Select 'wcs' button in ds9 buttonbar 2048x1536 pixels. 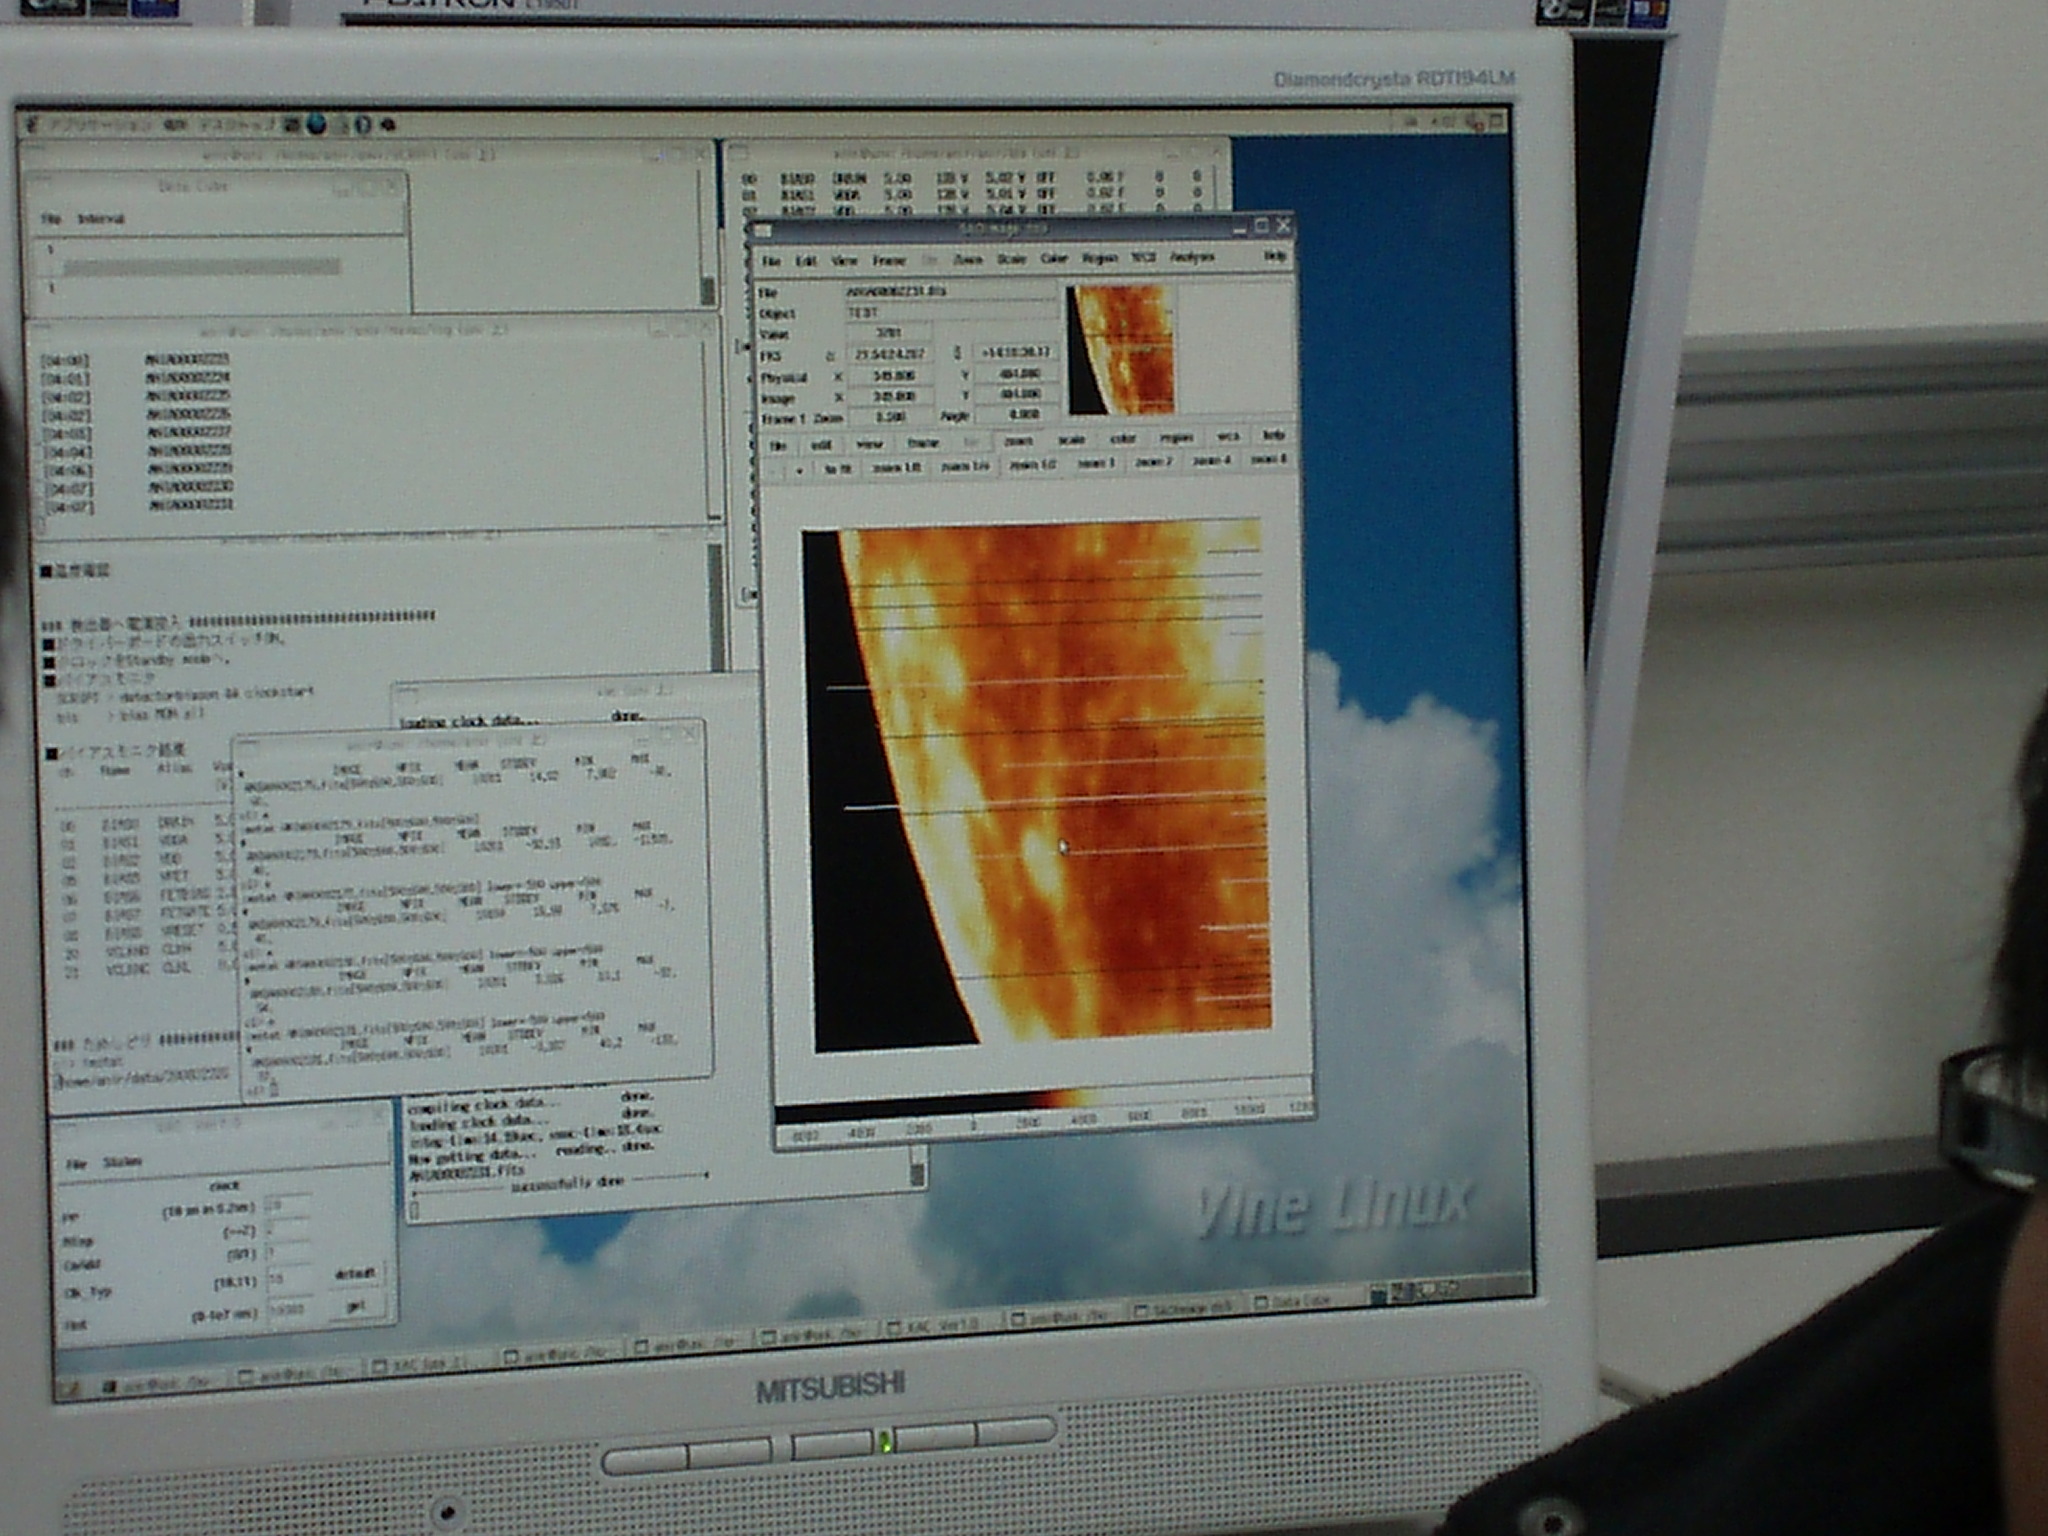tap(1227, 436)
